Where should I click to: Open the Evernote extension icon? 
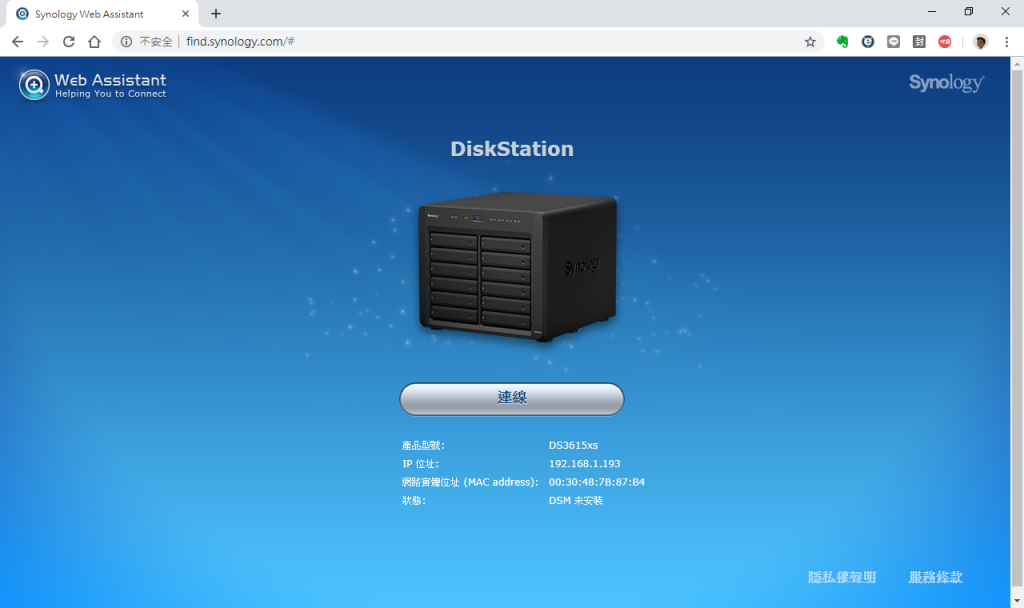click(842, 42)
